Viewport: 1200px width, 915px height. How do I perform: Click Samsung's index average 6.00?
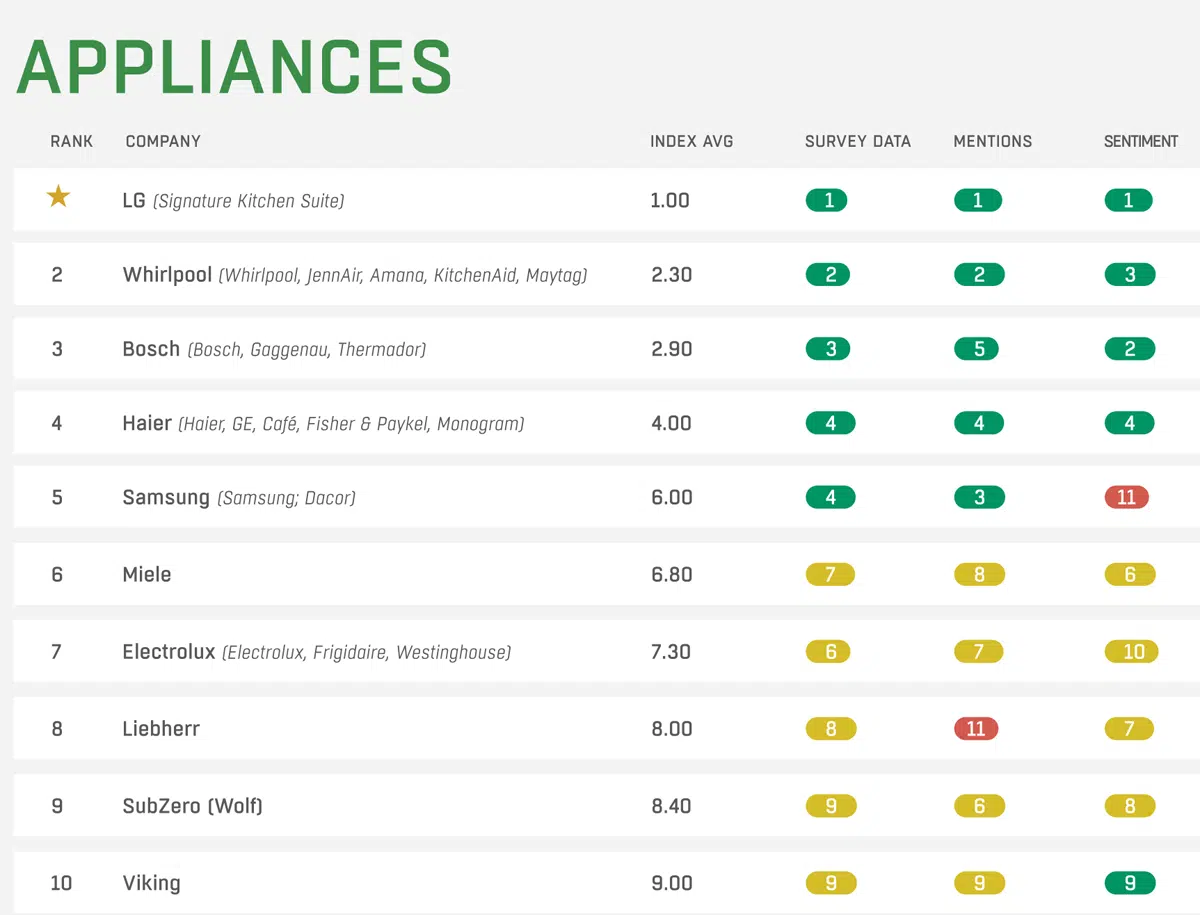click(671, 497)
